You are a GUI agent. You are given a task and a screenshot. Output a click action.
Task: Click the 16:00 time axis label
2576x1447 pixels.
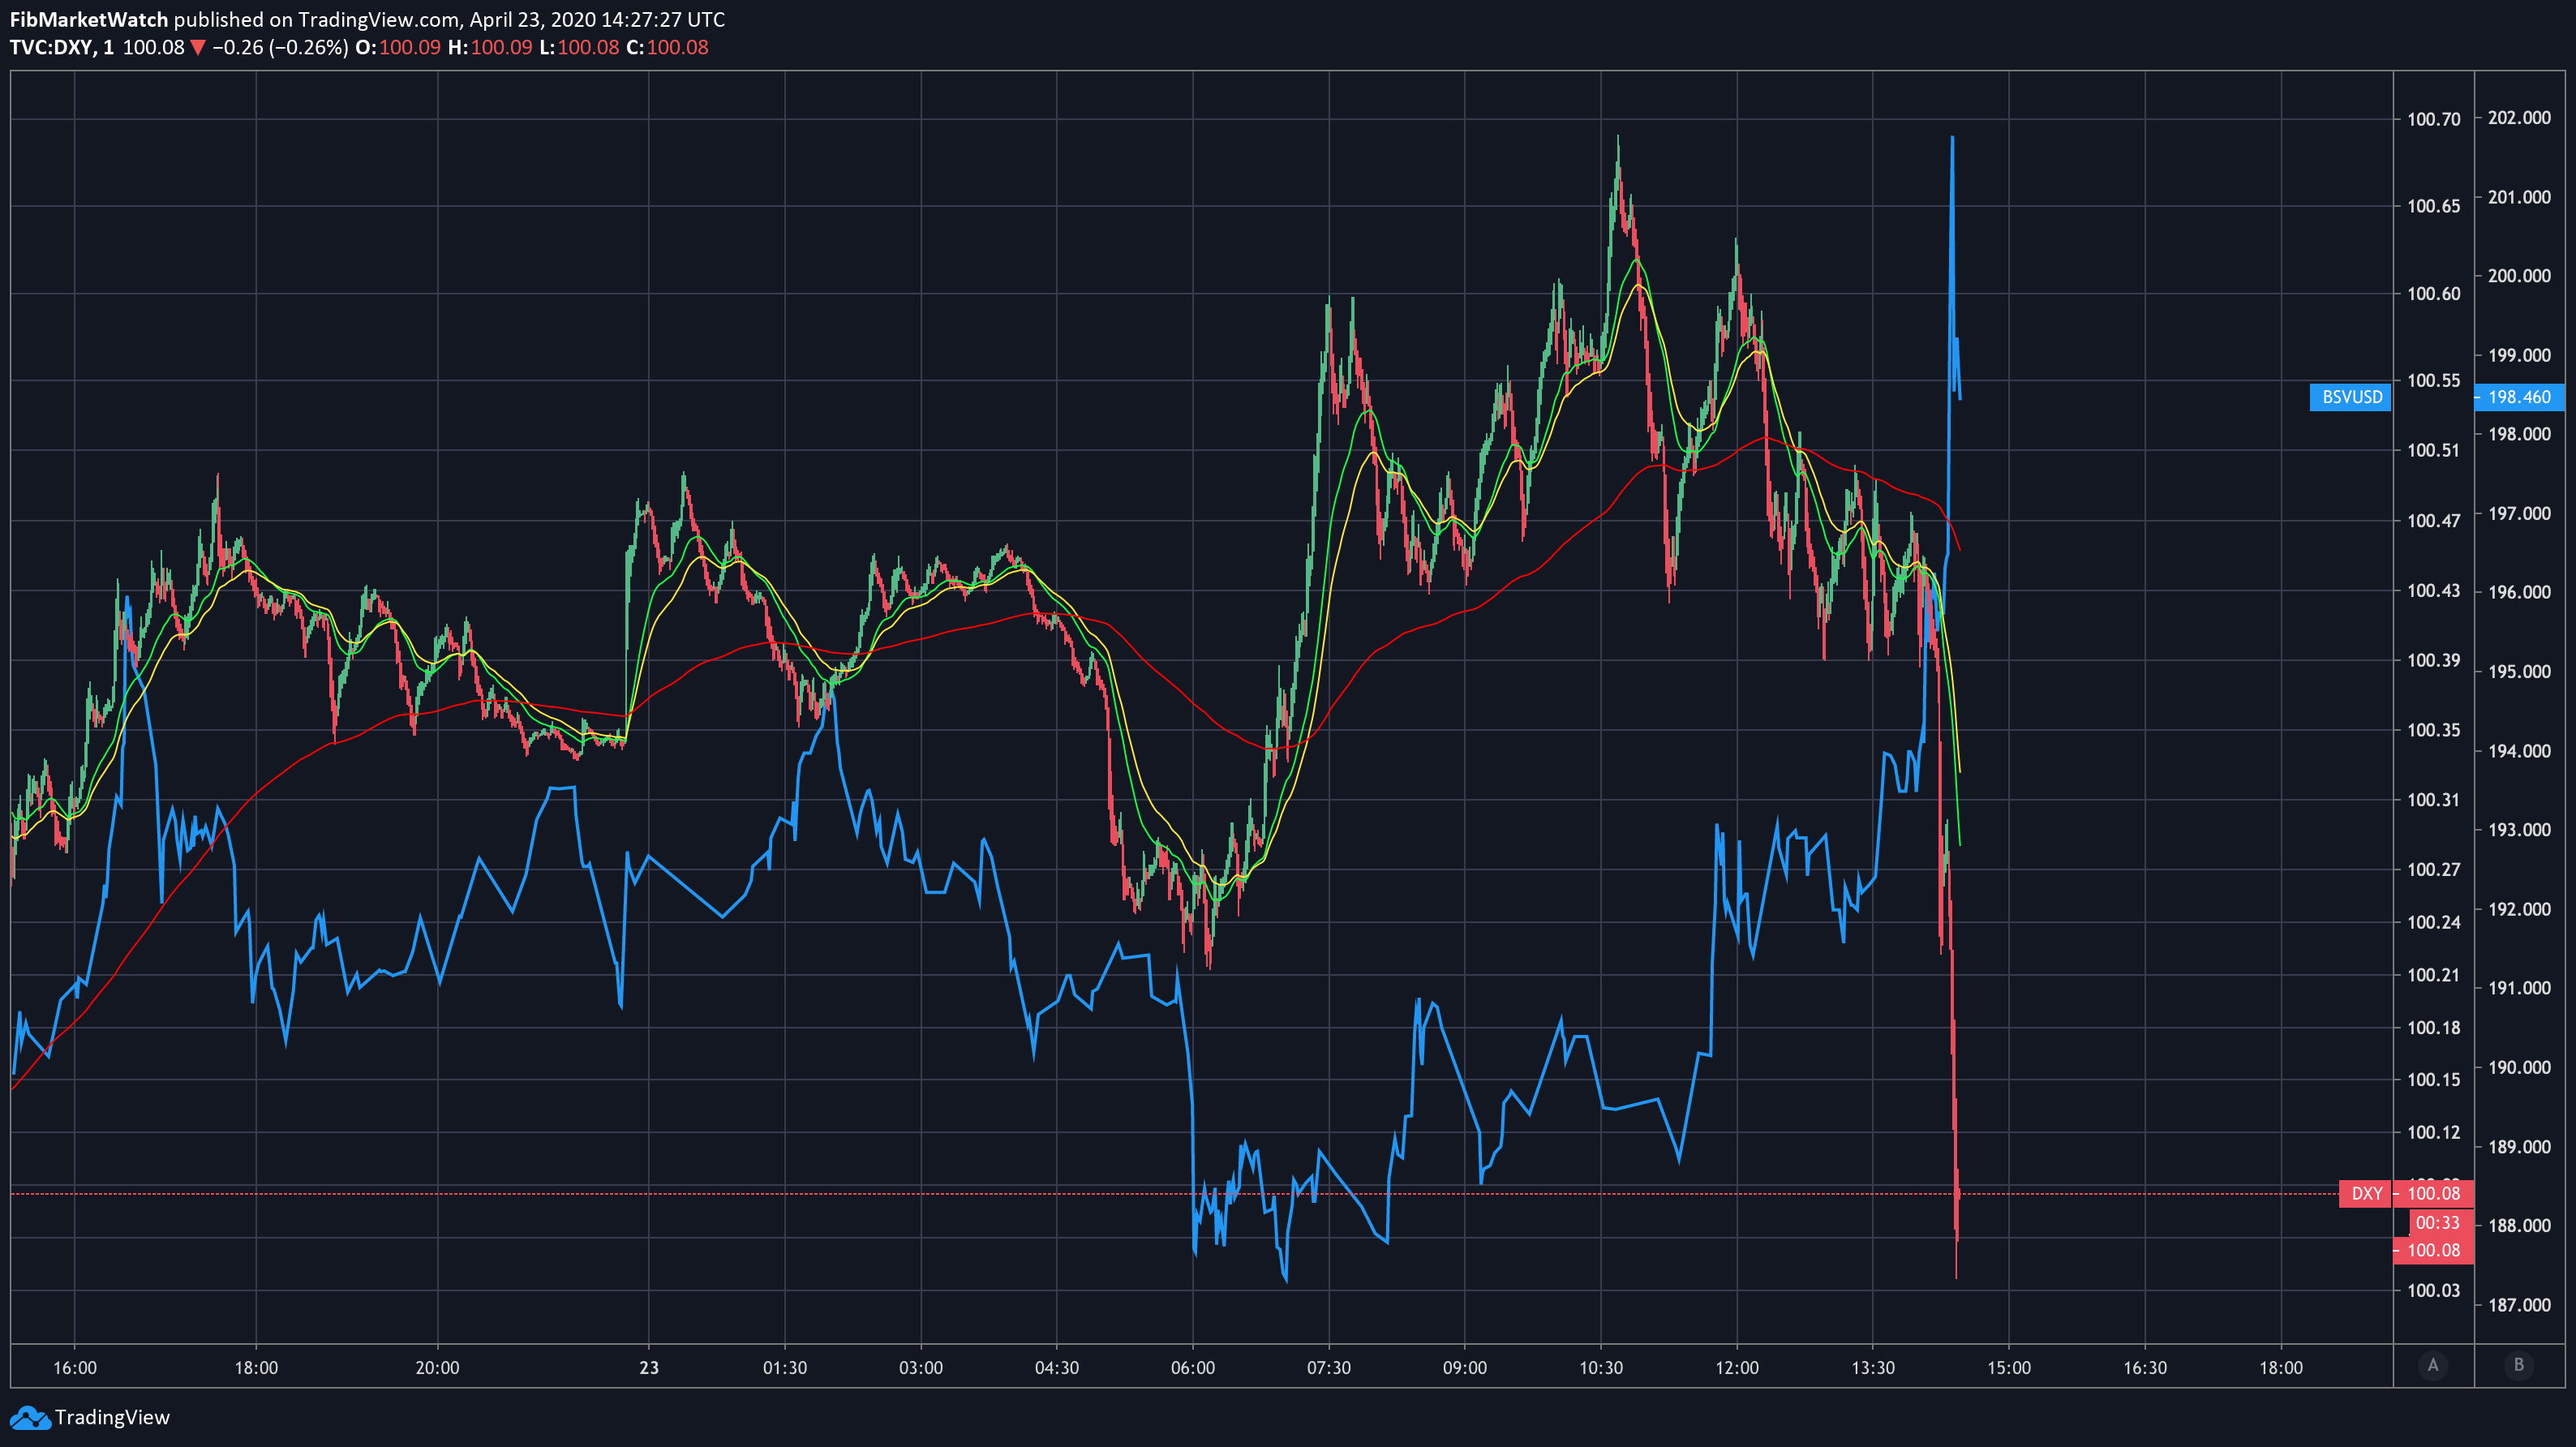tap(75, 1367)
